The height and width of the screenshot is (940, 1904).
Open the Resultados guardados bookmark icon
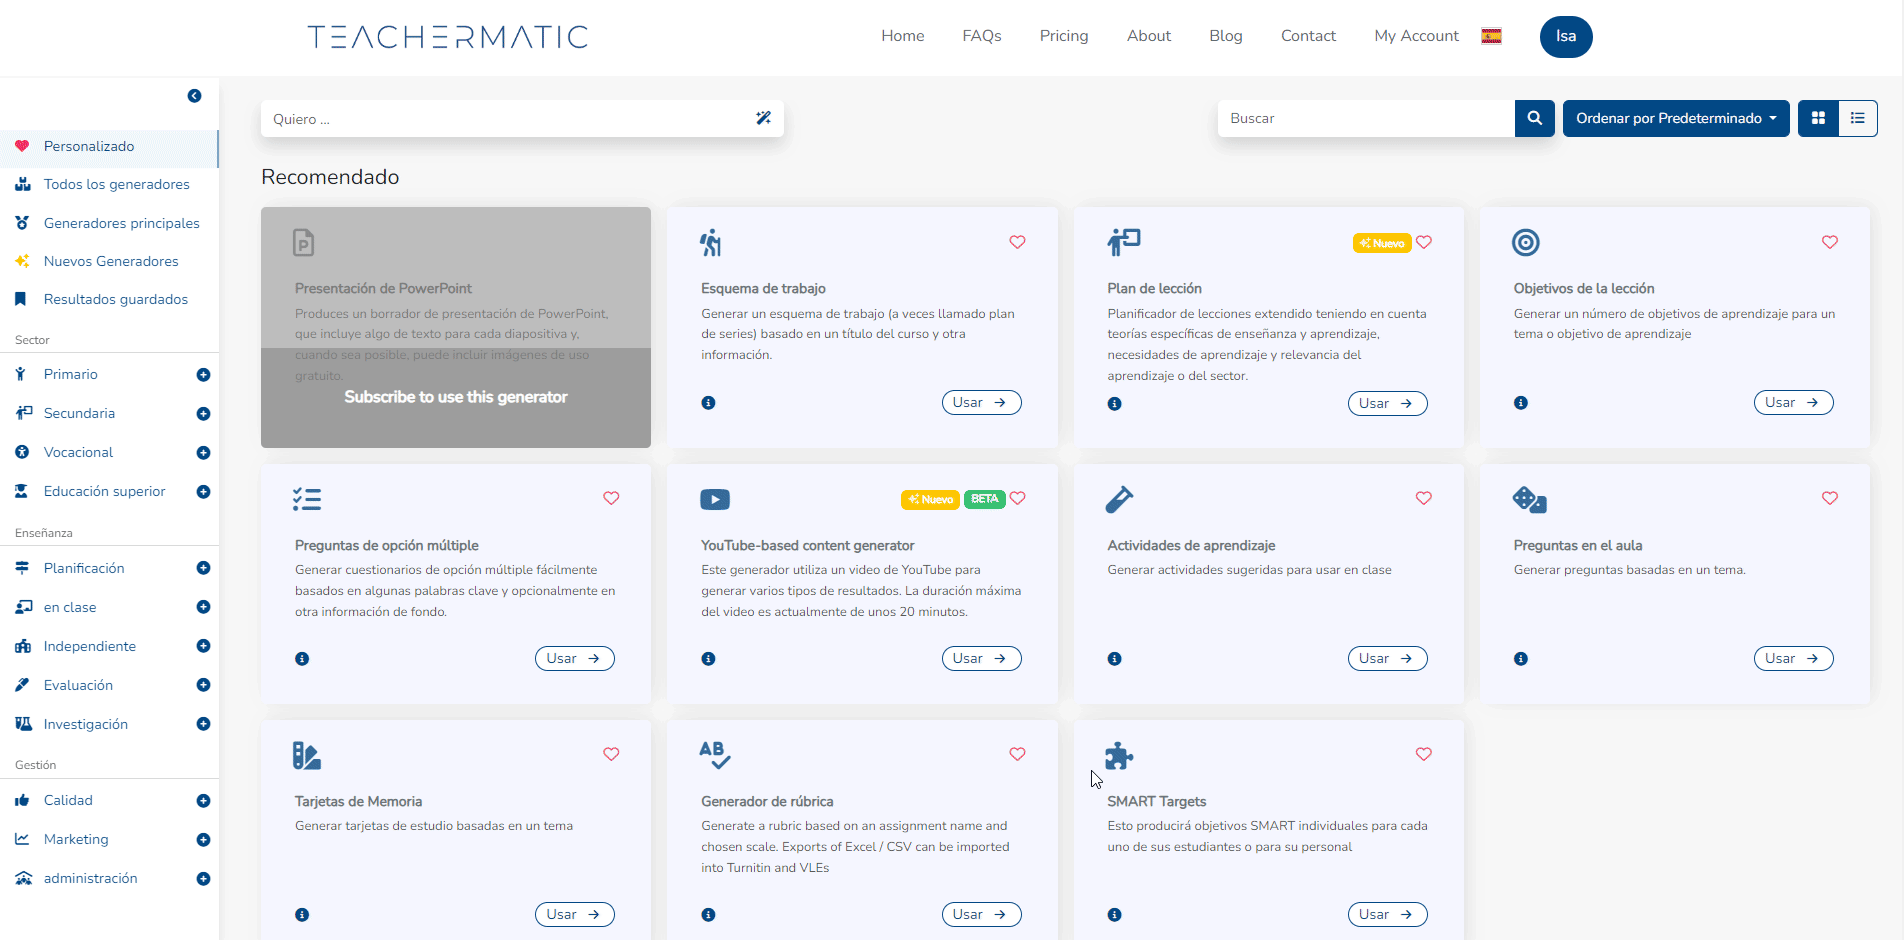tap(22, 298)
